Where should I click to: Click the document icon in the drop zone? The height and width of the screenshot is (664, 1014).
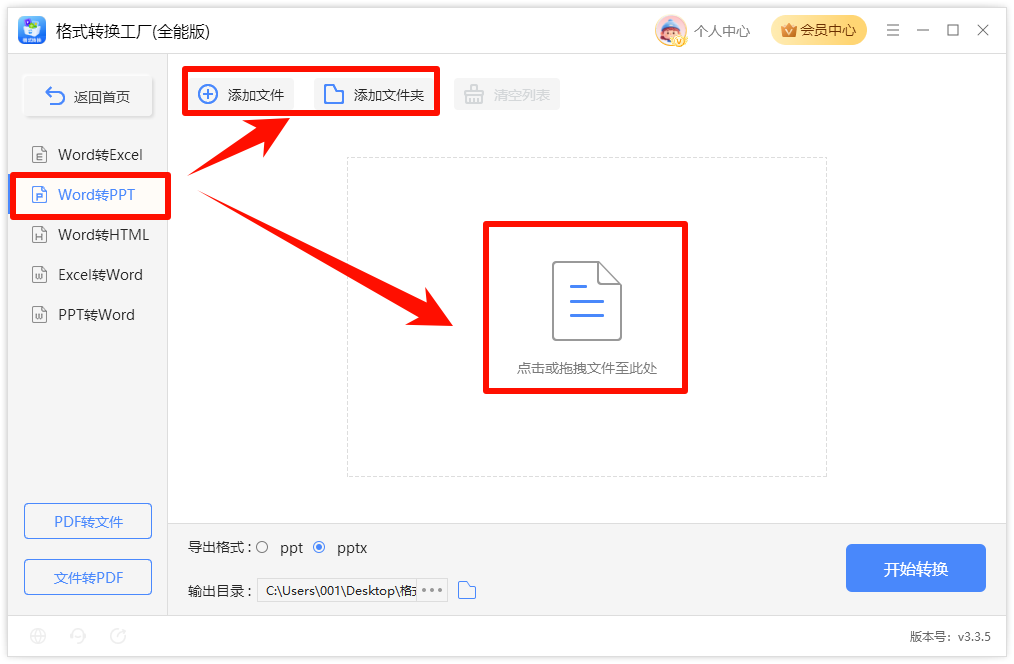point(587,301)
